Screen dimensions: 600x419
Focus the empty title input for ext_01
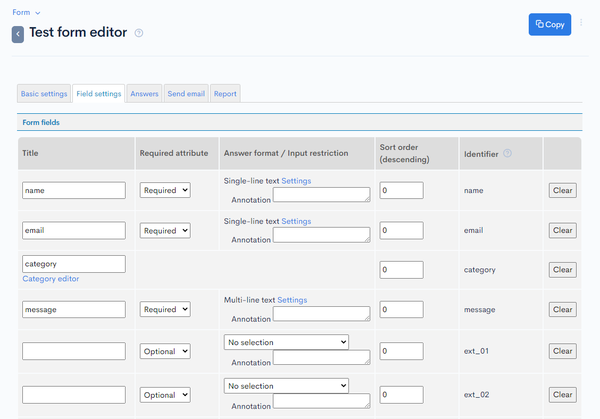tap(74, 351)
